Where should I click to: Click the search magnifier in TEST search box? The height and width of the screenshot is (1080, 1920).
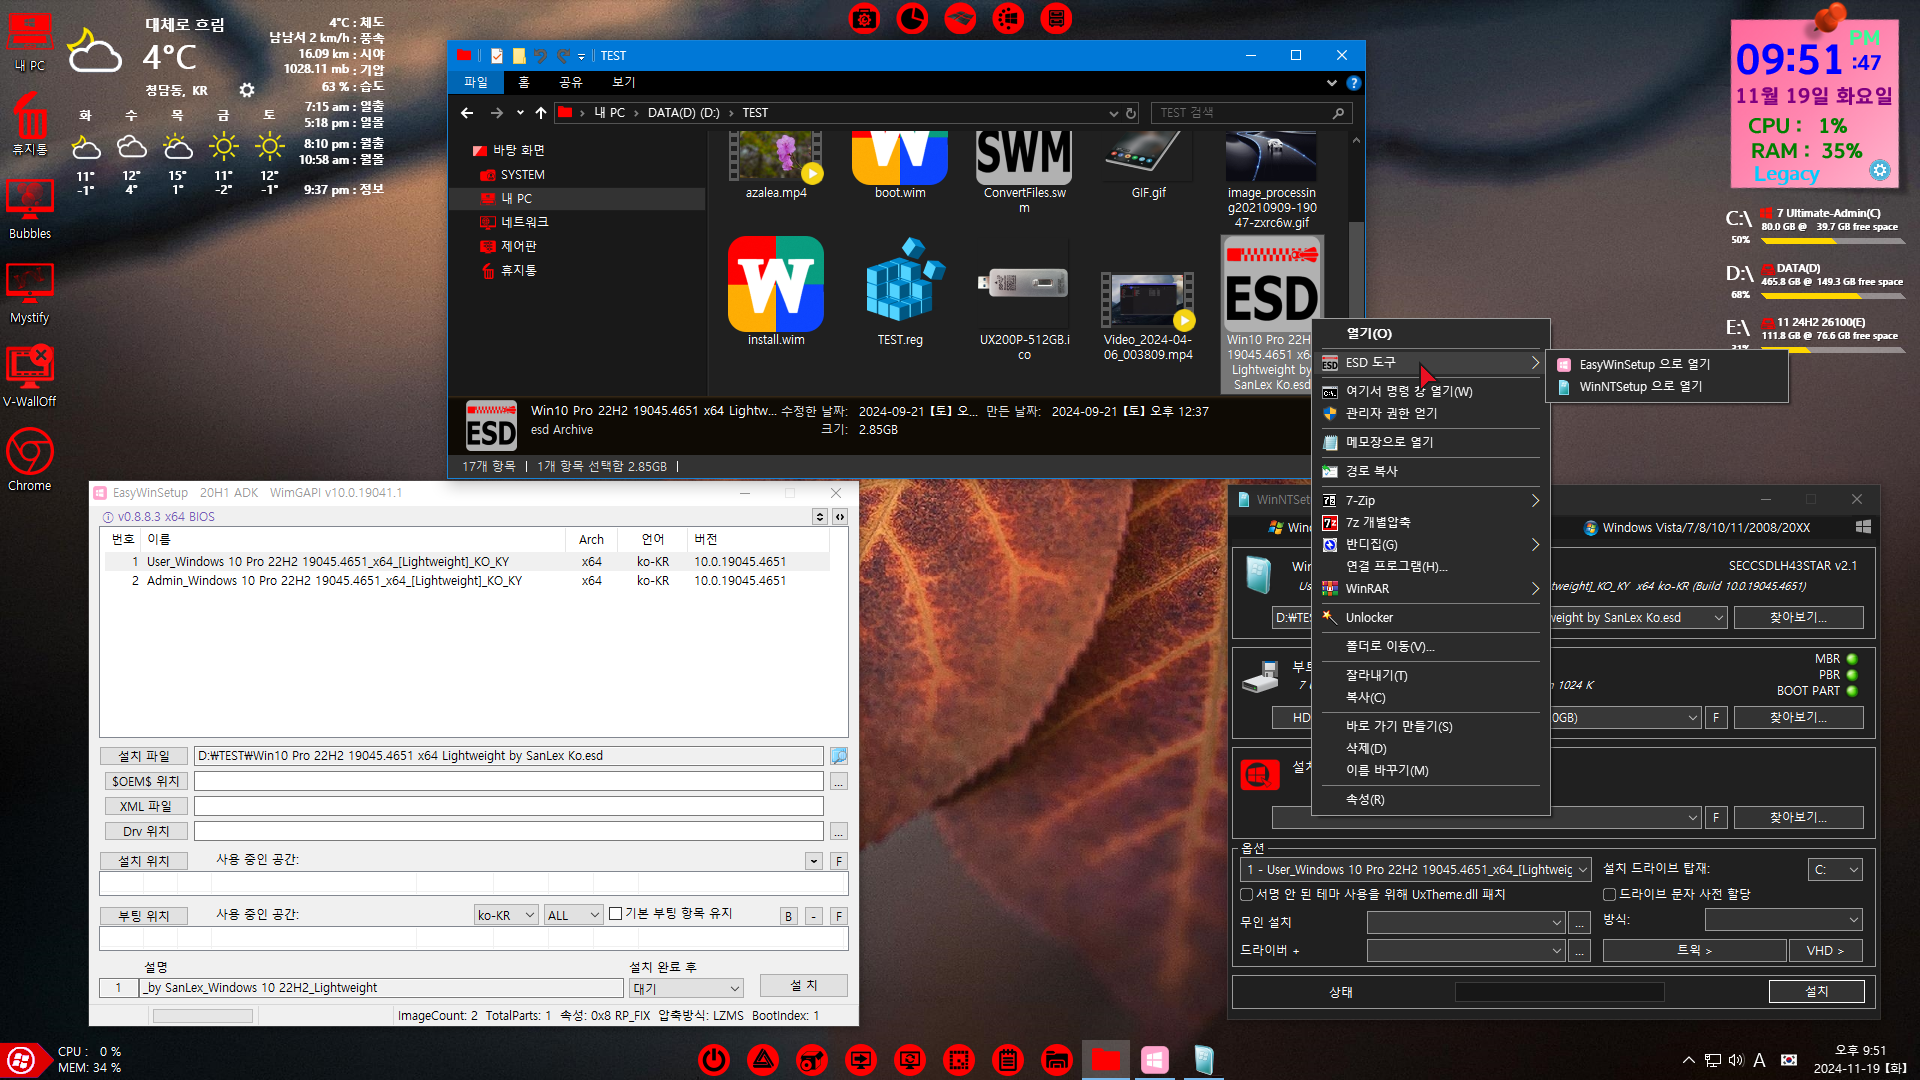[1338, 113]
